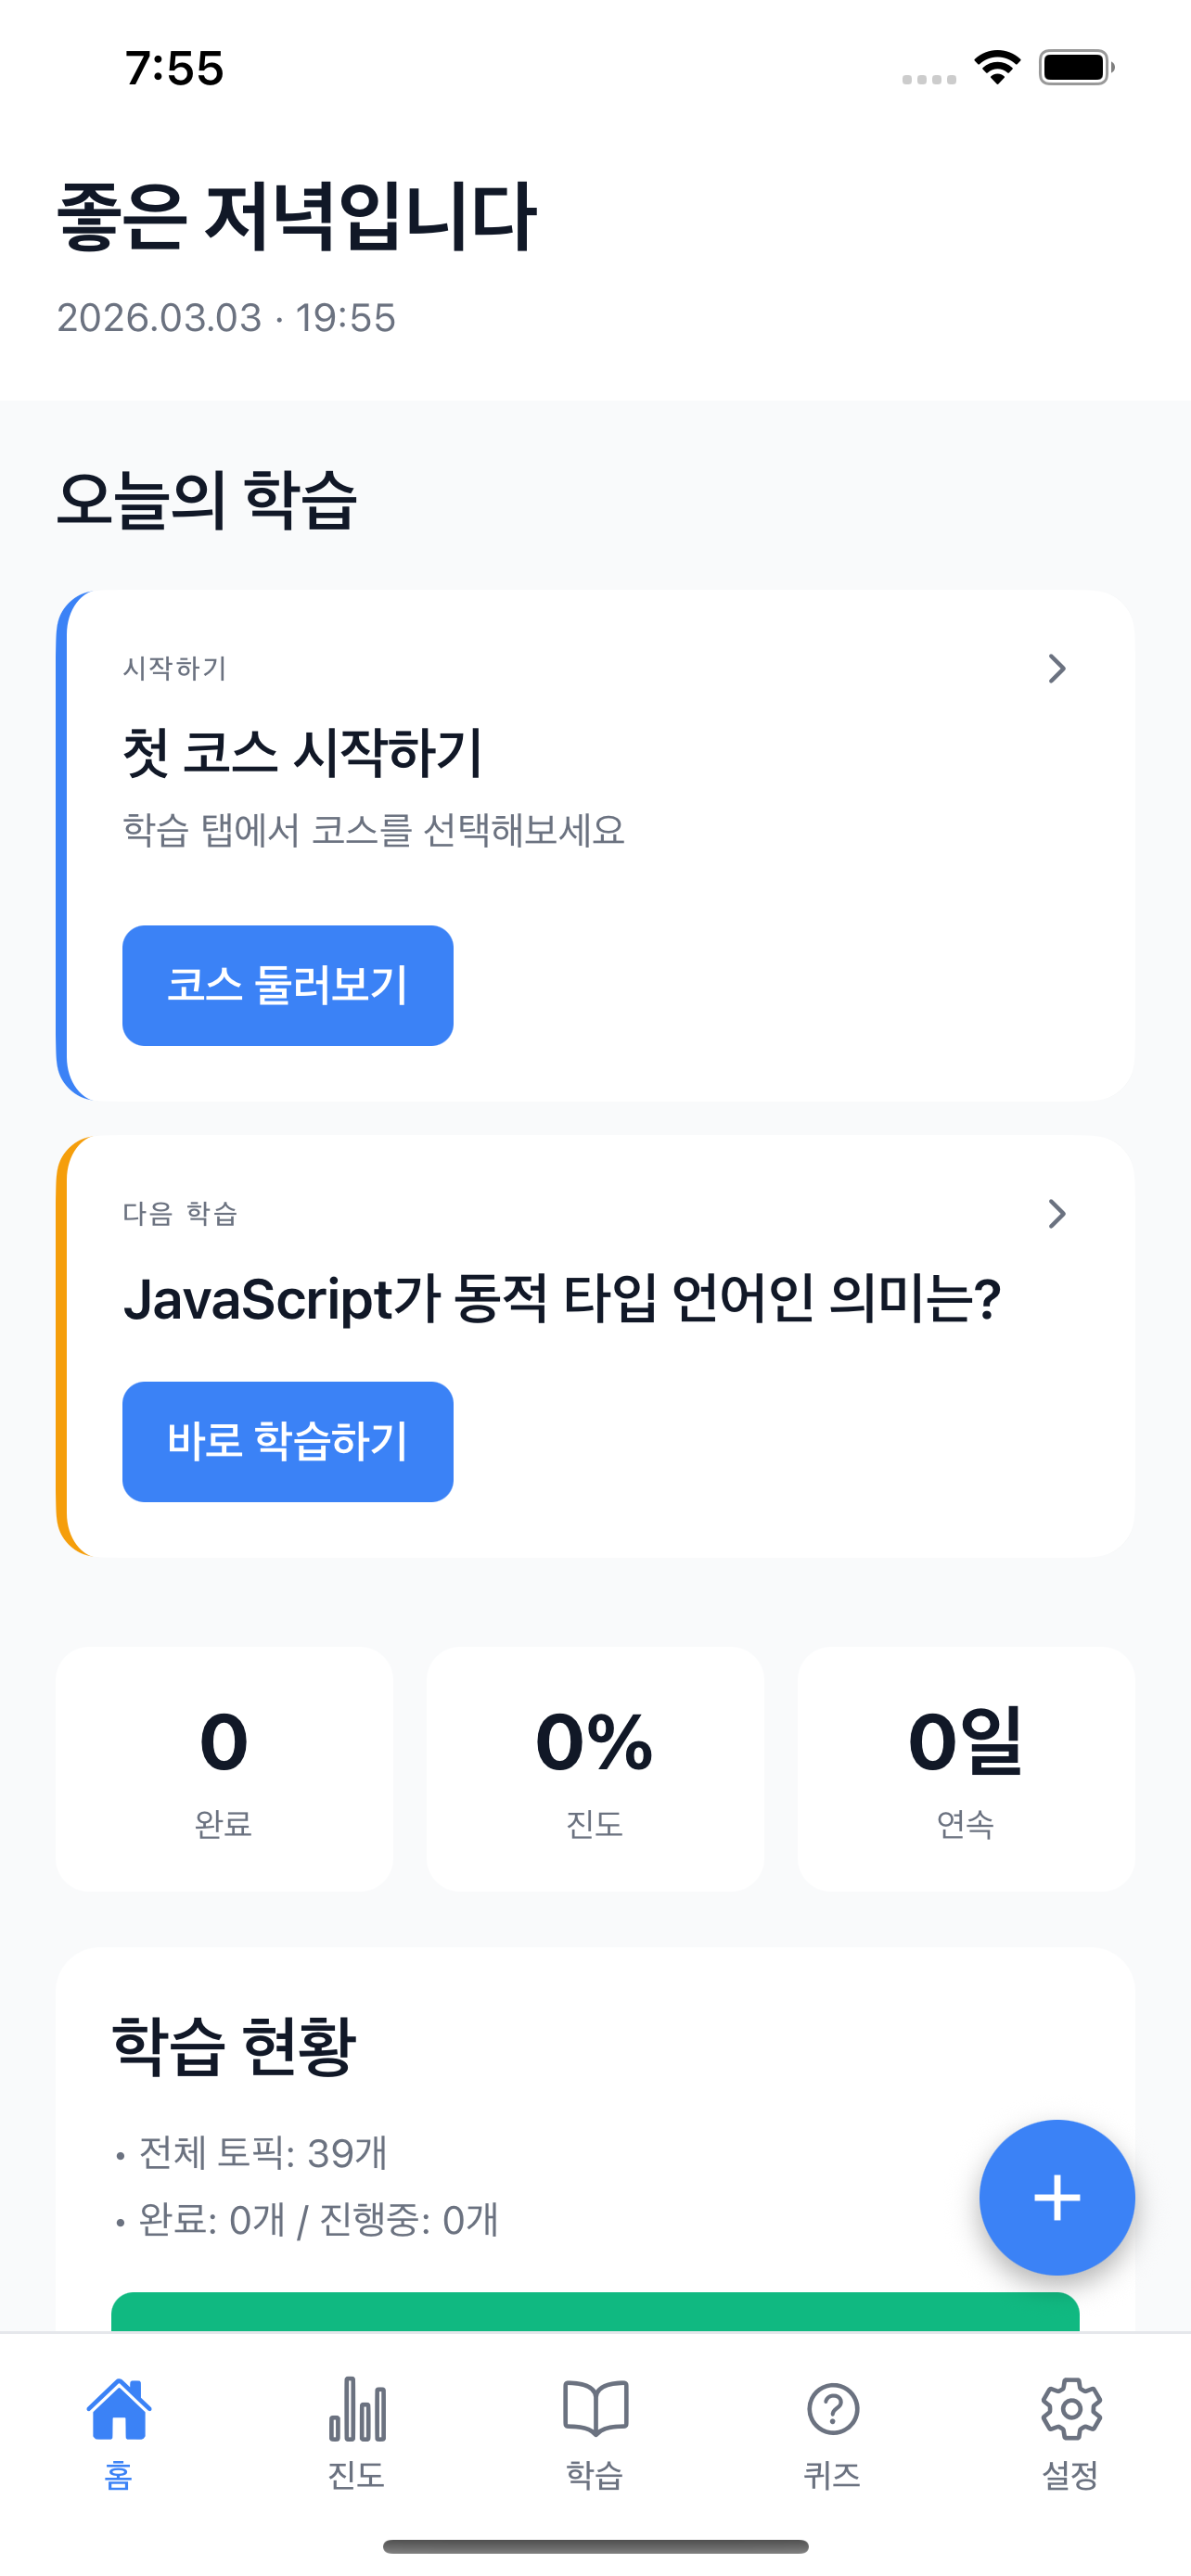Open the 설정 gear icon
1191x2576 pixels.
click(x=1070, y=2408)
